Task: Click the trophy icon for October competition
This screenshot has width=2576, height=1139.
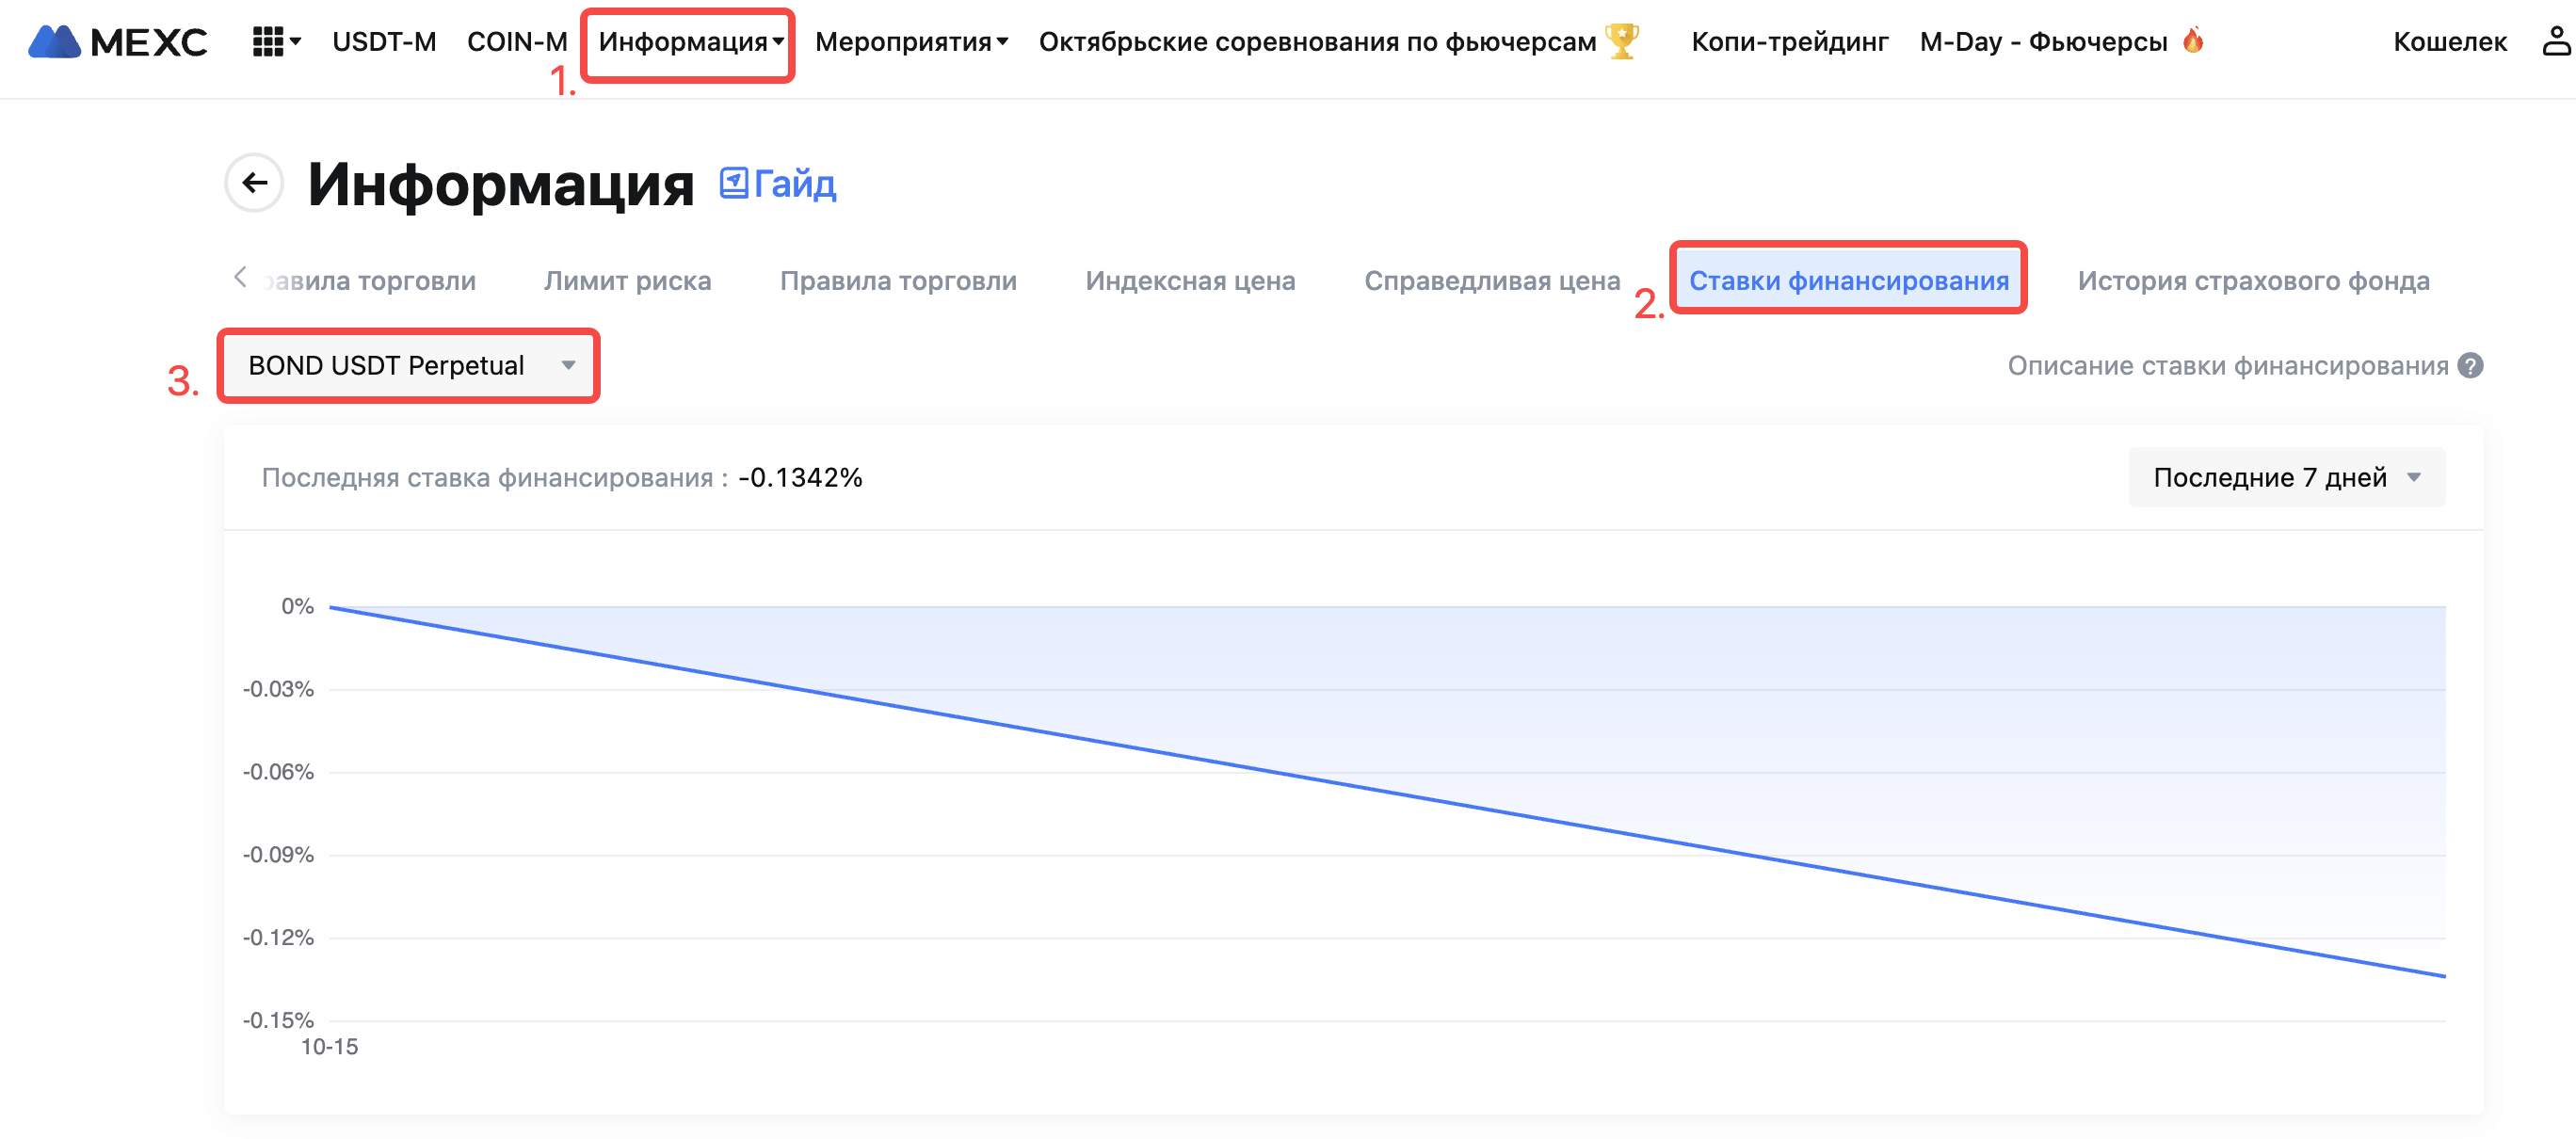Action: [1621, 42]
